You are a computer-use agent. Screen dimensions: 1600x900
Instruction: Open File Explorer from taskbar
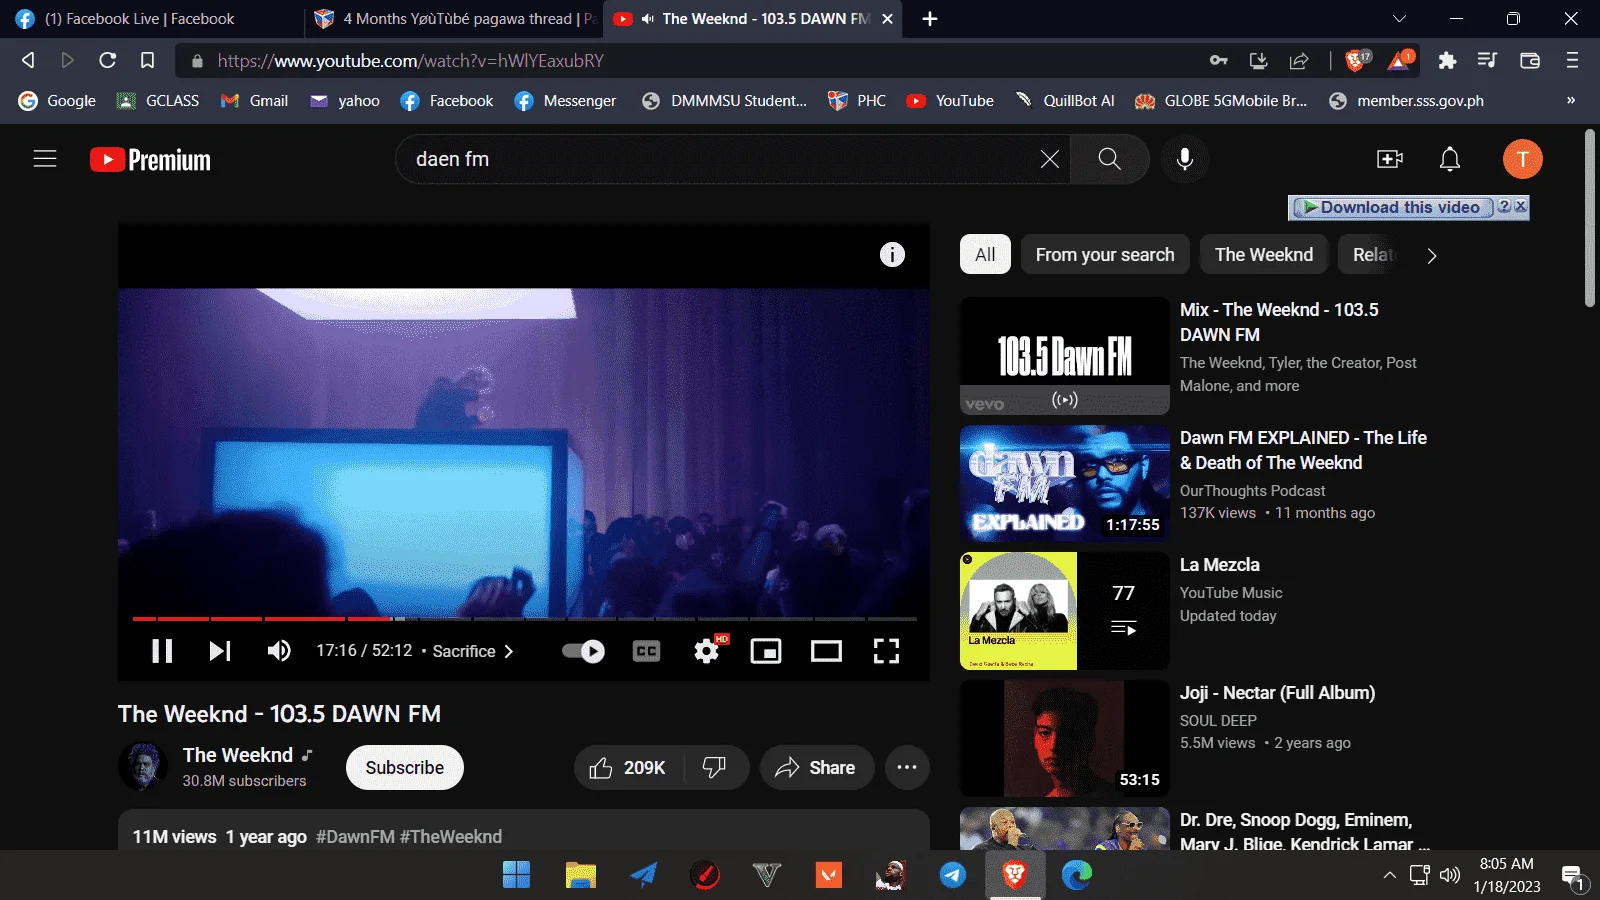(x=580, y=875)
